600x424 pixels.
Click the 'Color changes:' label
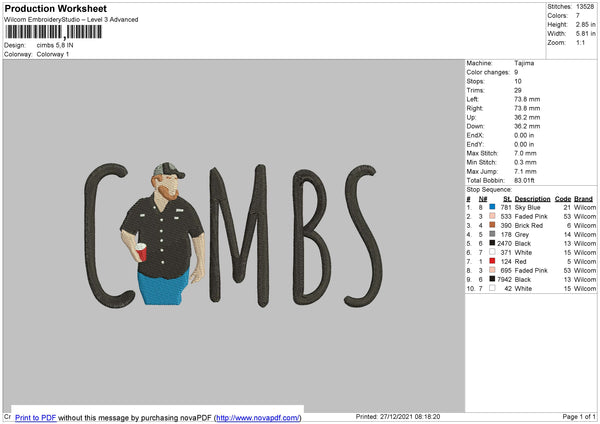(488, 72)
